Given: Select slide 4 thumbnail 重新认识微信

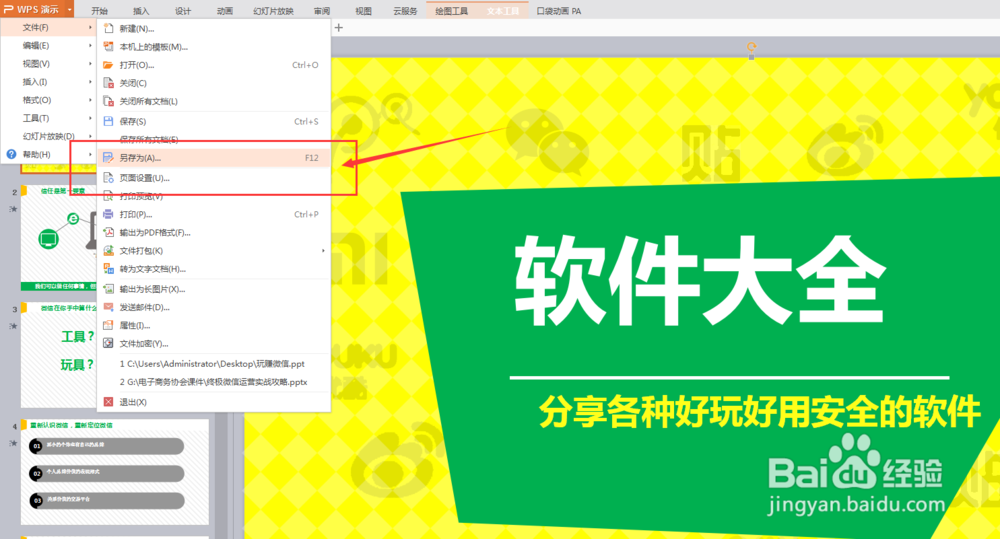Looking at the screenshot, I should pyautogui.click(x=115, y=471).
